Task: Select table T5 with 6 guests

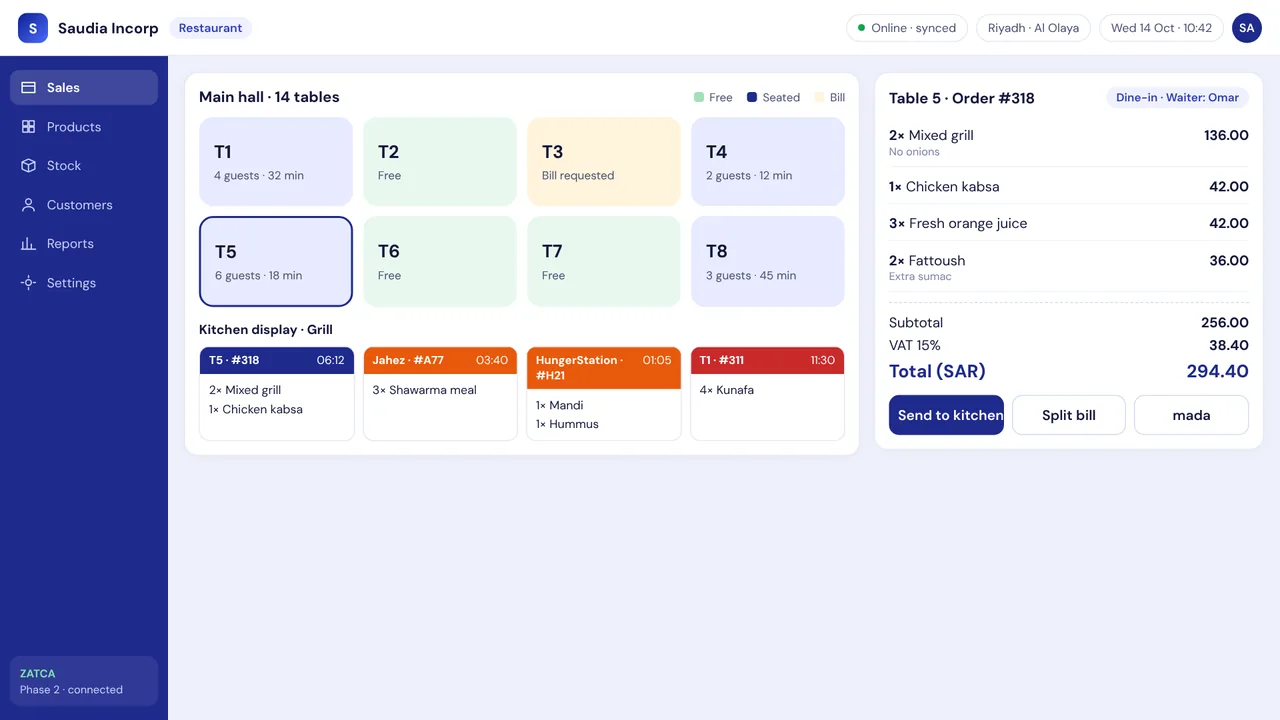Action: pyautogui.click(x=276, y=261)
